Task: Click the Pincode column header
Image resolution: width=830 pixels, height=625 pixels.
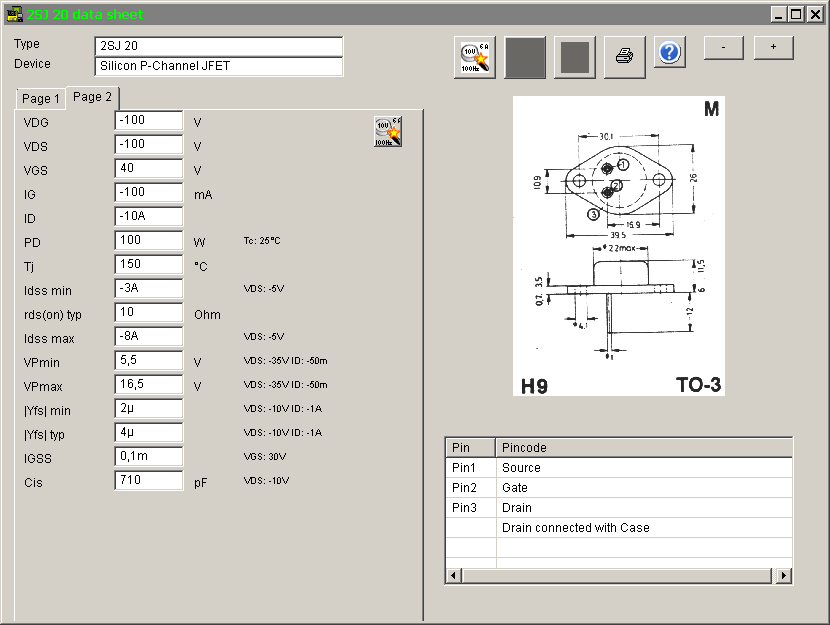Action: [x=644, y=448]
